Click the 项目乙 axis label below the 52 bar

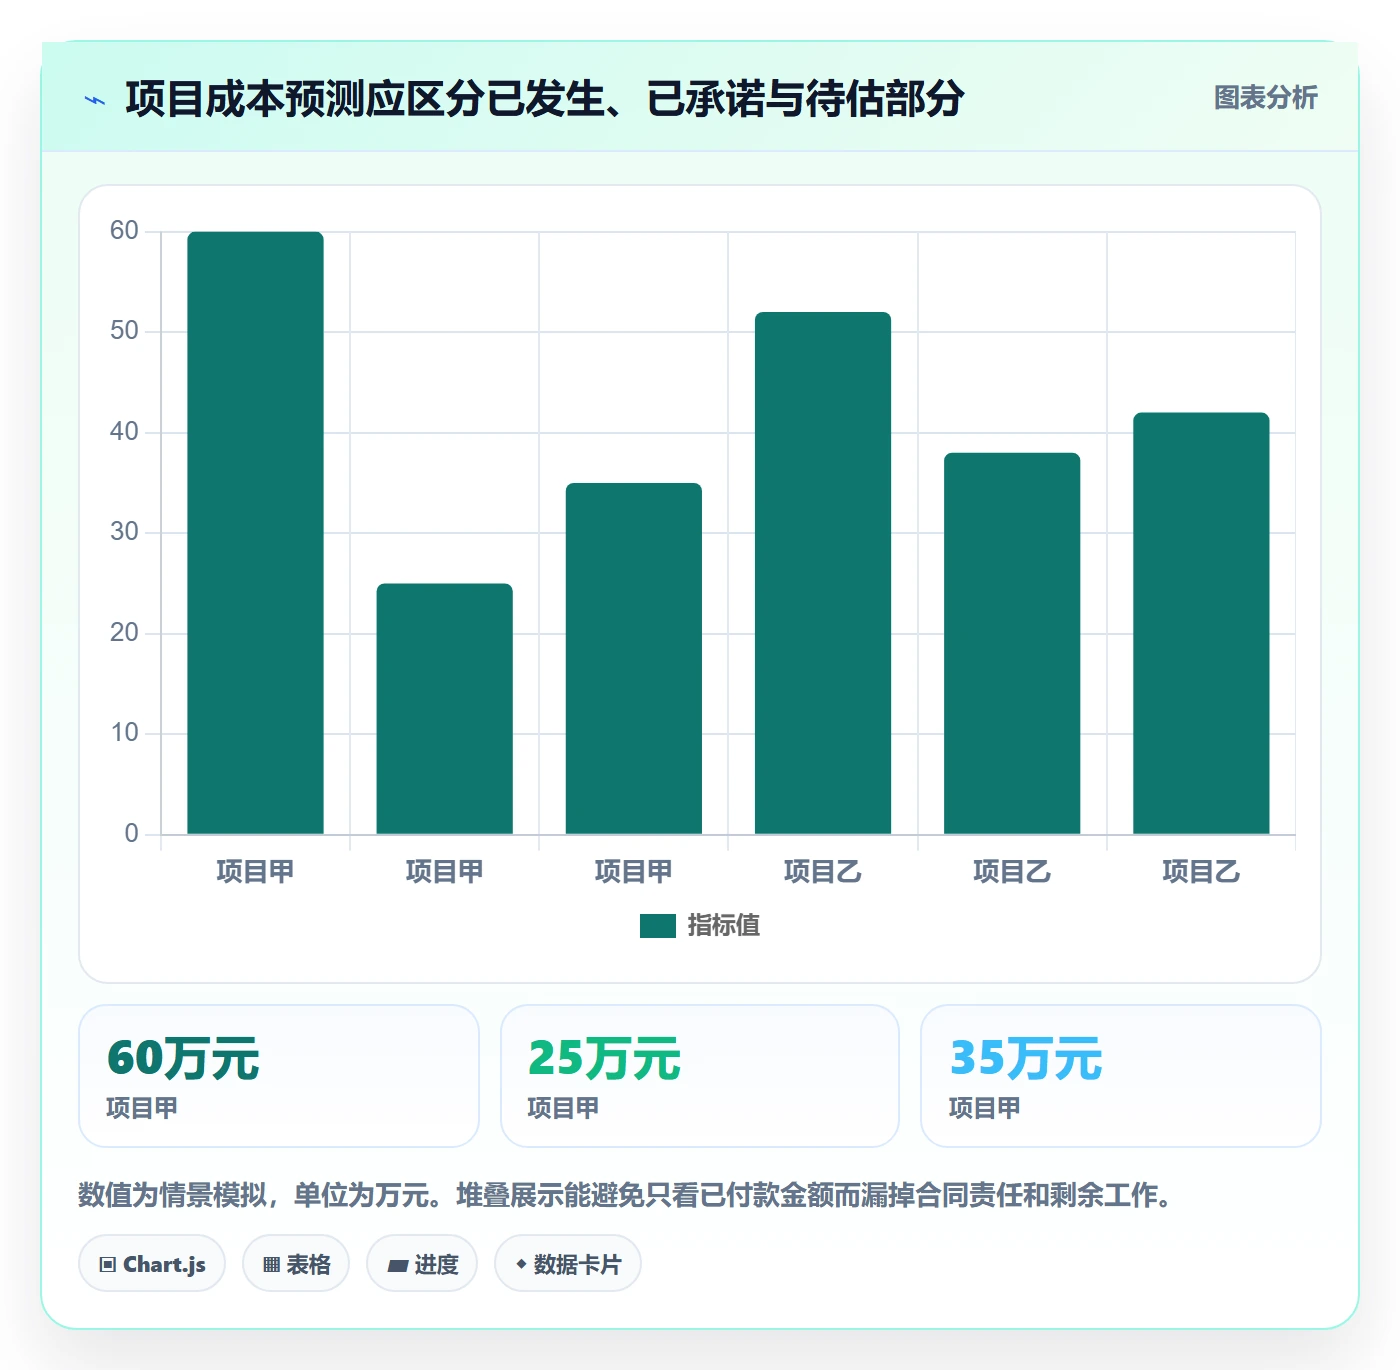[823, 872]
